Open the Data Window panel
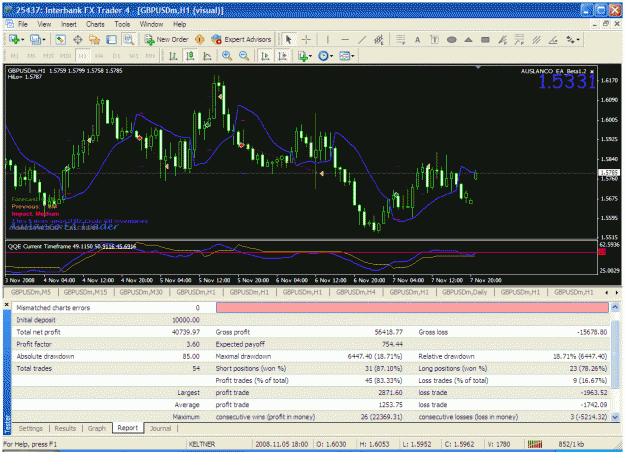 coord(77,39)
